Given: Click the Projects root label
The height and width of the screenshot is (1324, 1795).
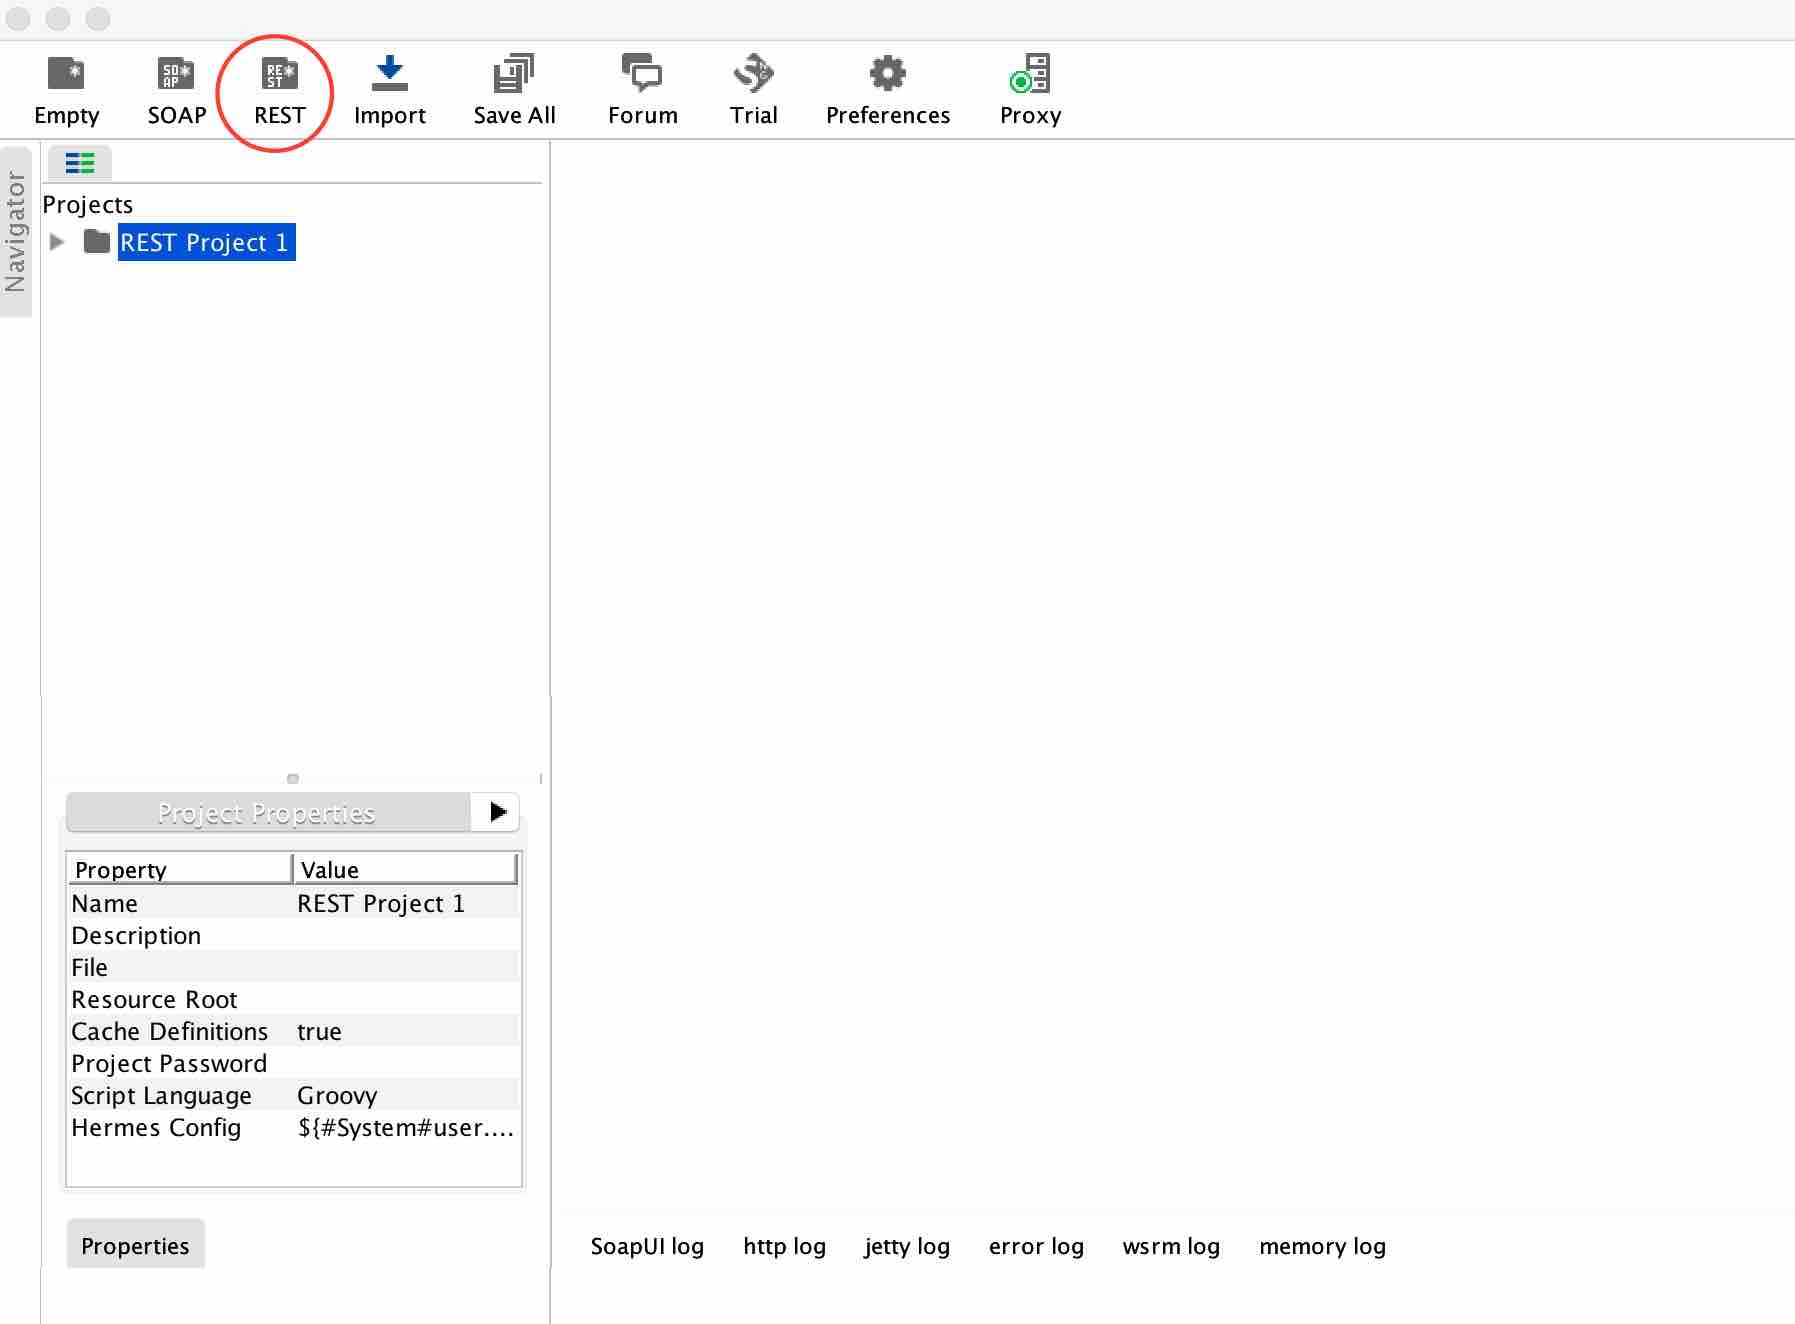Looking at the screenshot, I should tap(87, 204).
